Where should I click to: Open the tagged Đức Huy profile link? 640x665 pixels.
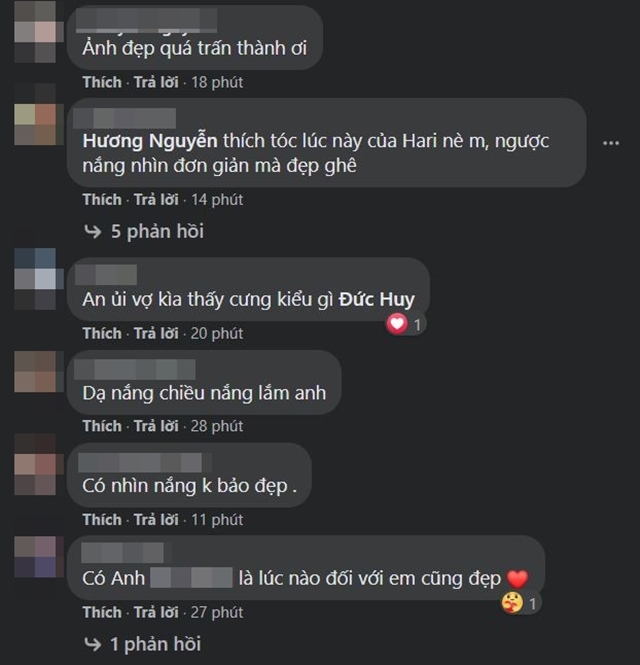click(x=377, y=299)
